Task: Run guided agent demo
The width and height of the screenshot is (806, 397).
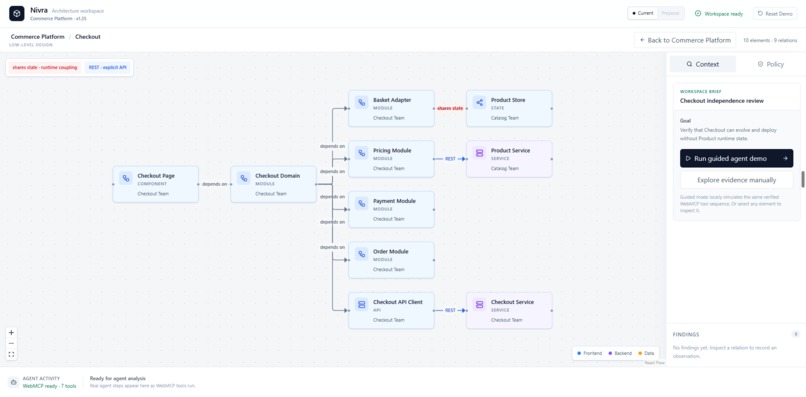Action: point(736,158)
